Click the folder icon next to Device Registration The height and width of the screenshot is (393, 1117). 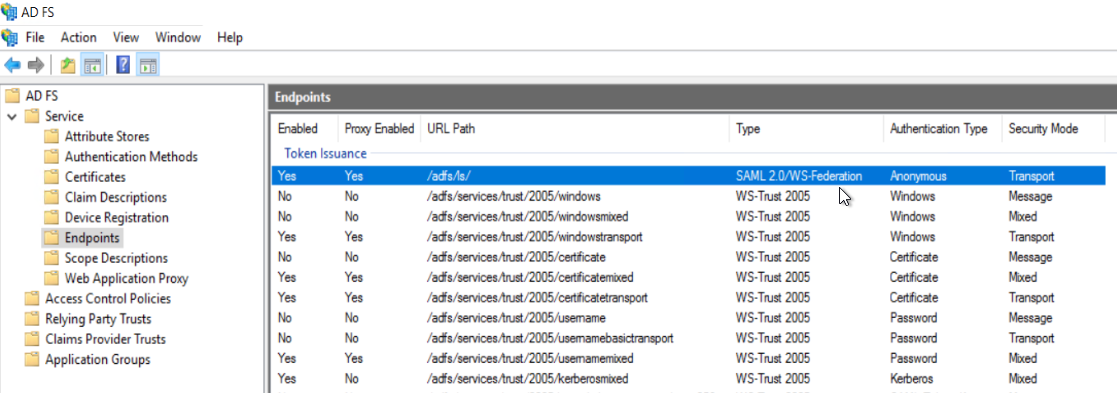(51, 218)
